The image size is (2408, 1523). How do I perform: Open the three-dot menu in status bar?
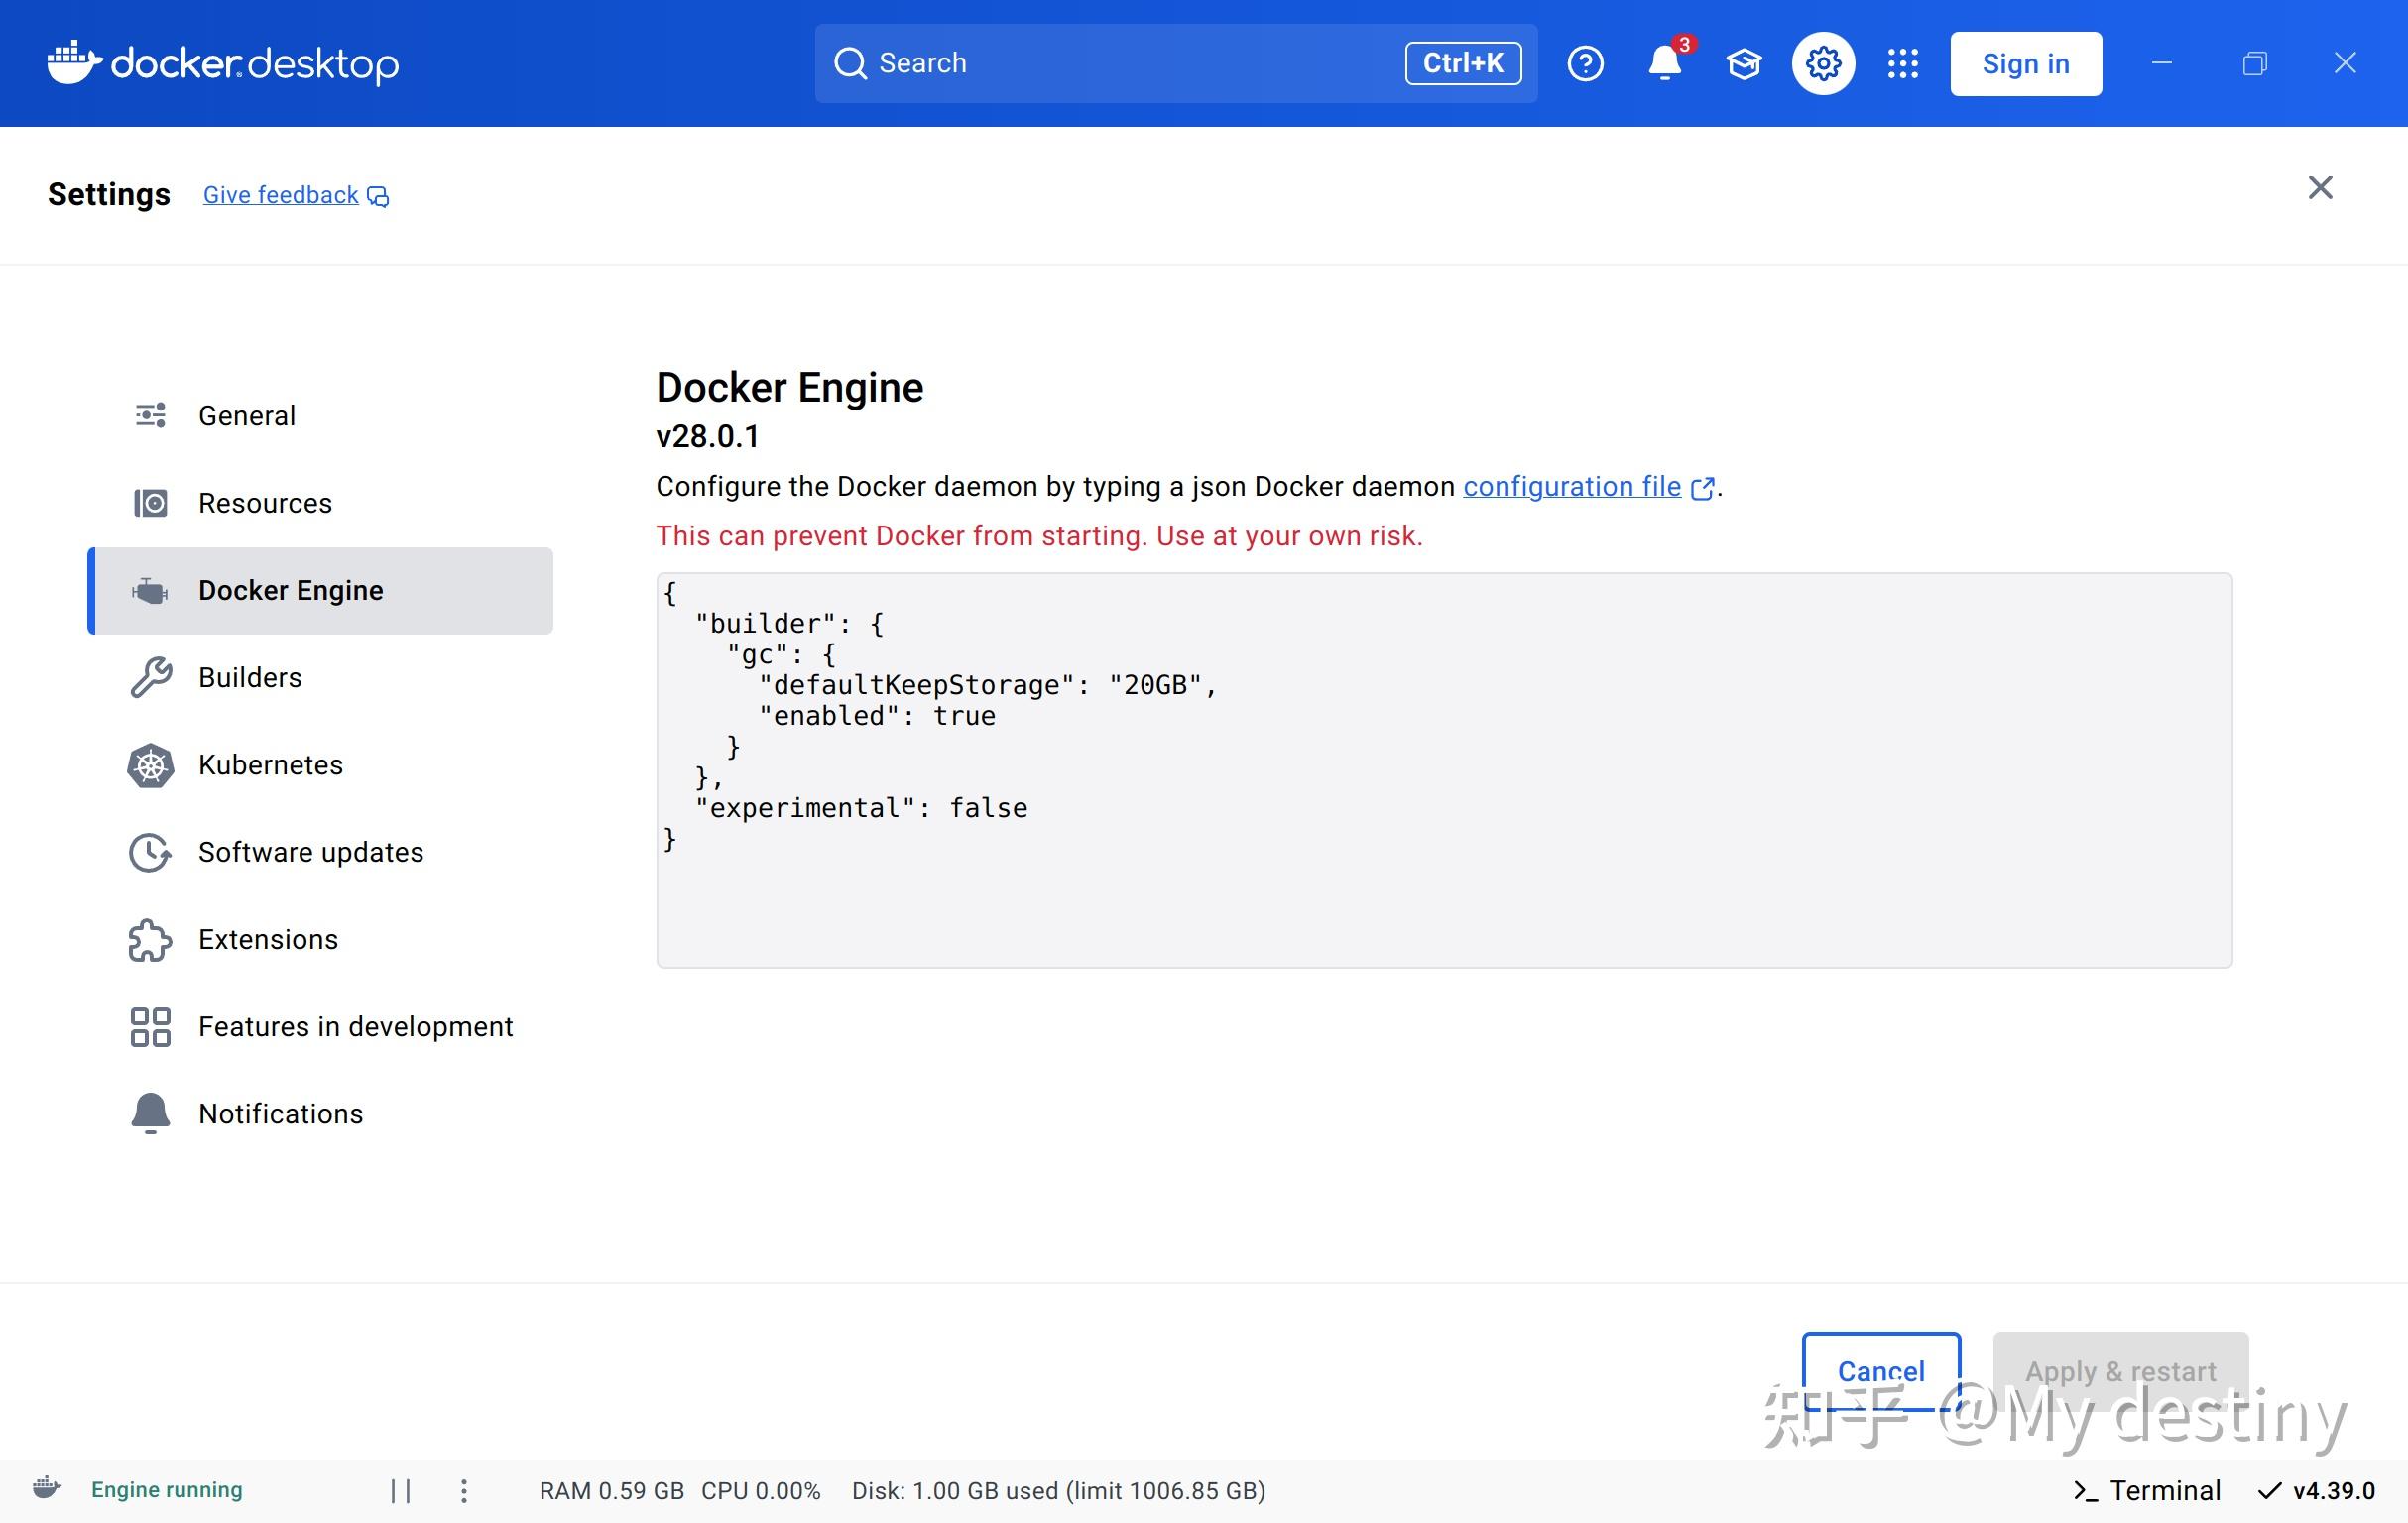click(464, 1490)
